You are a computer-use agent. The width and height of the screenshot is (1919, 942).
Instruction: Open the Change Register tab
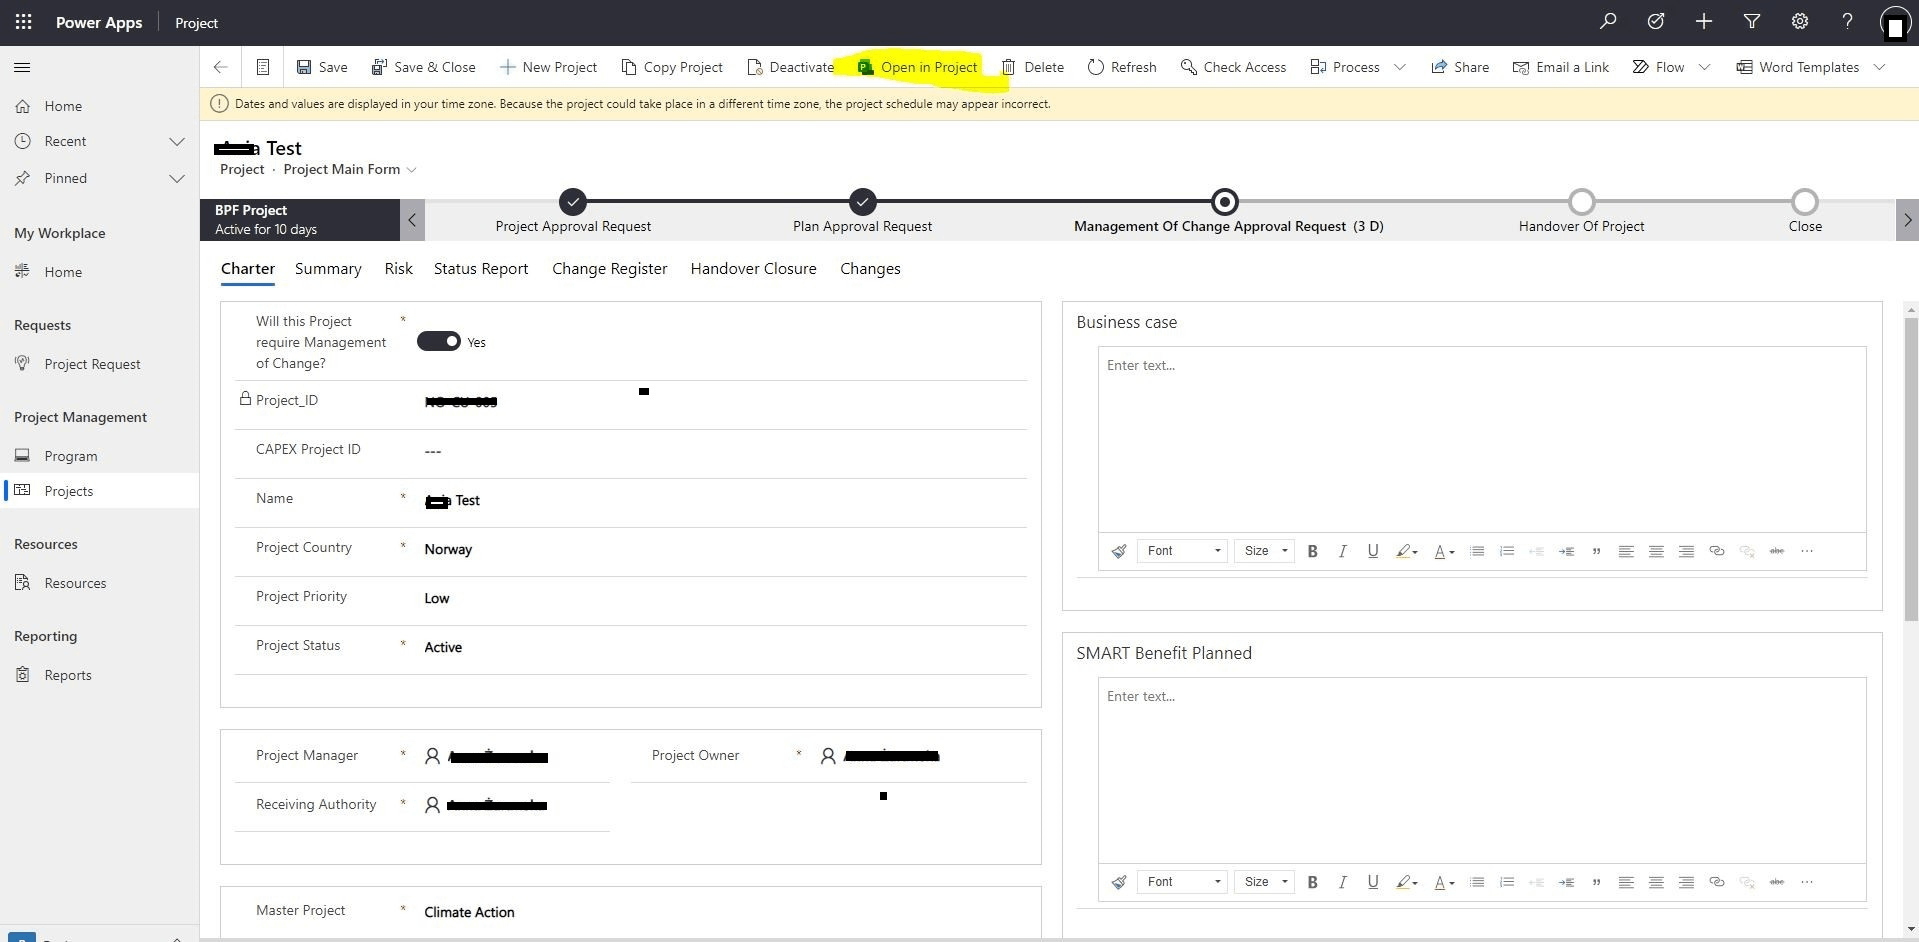click(610, 268)
